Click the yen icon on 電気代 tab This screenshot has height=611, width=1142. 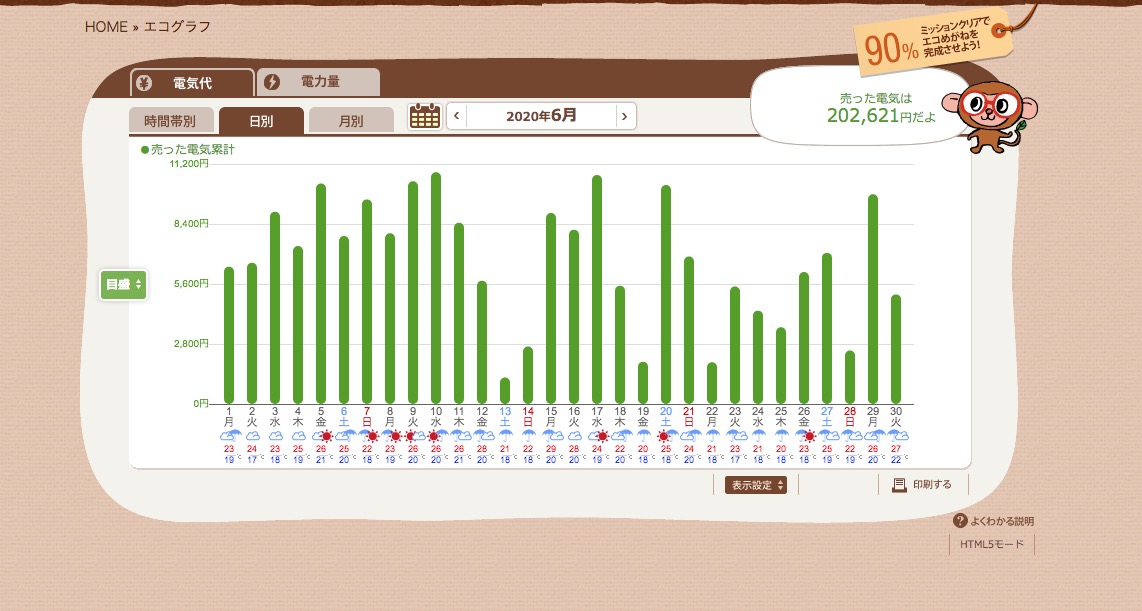click(x=144, y=83)
